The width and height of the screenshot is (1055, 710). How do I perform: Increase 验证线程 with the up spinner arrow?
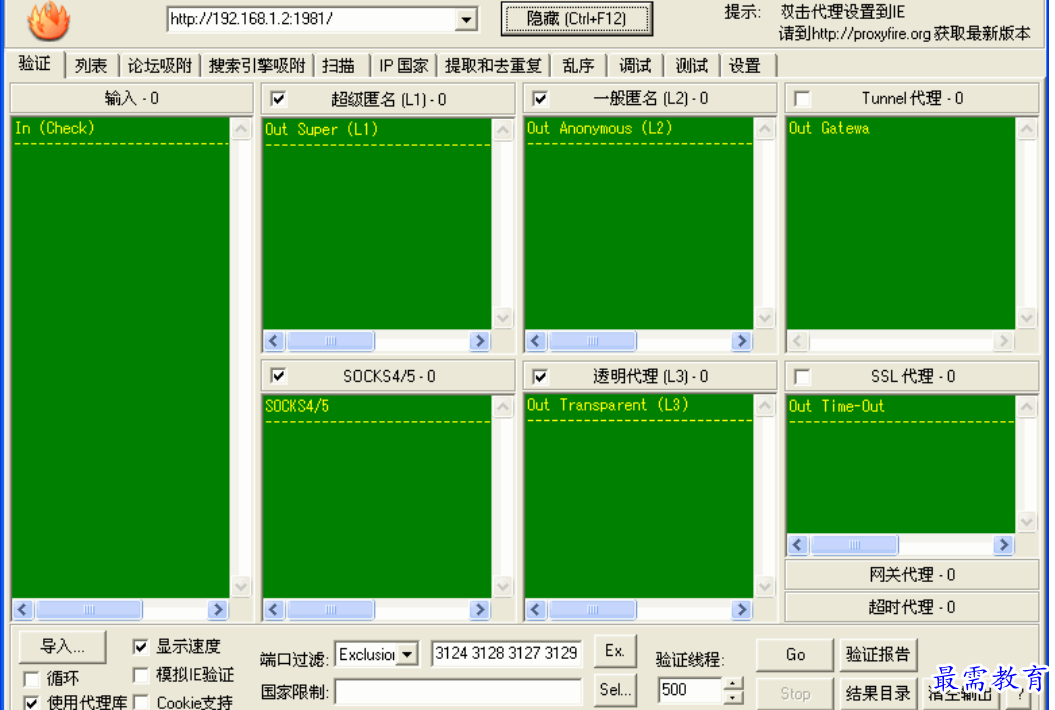(733, 684)
